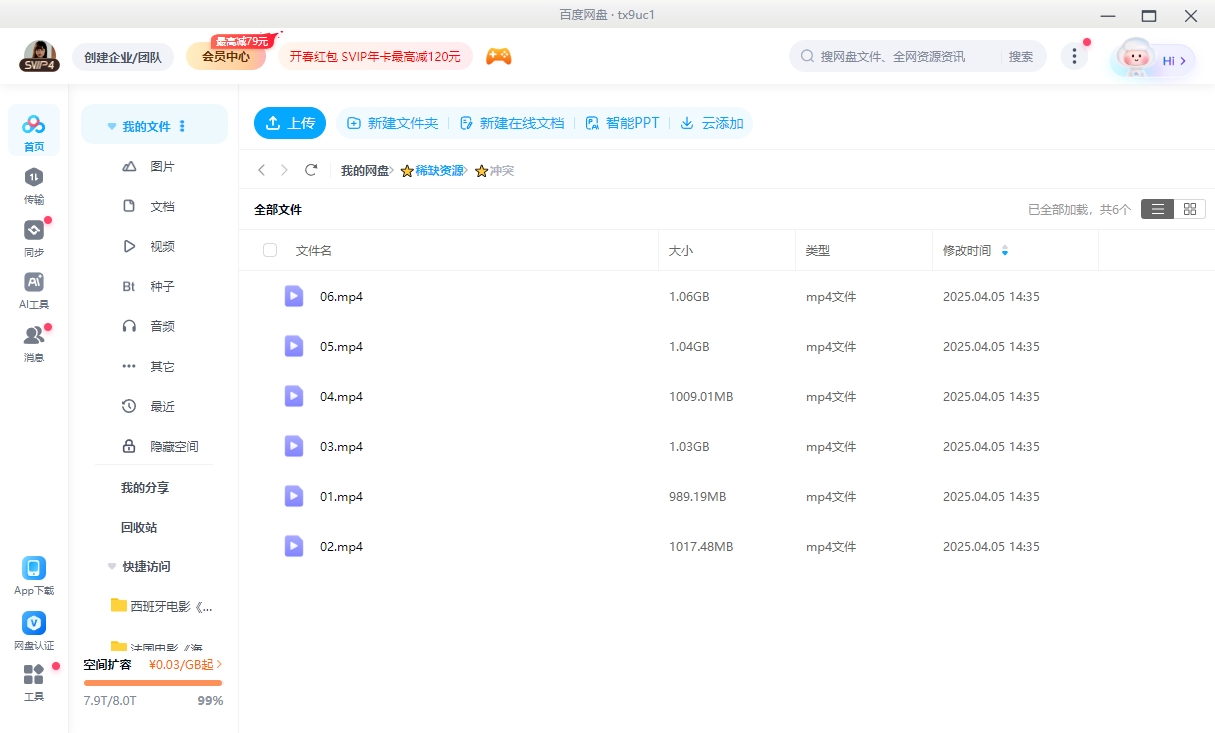Switch to grid view layout
The height and width of the screenshot is (733, 1215).
(1190, 209)
